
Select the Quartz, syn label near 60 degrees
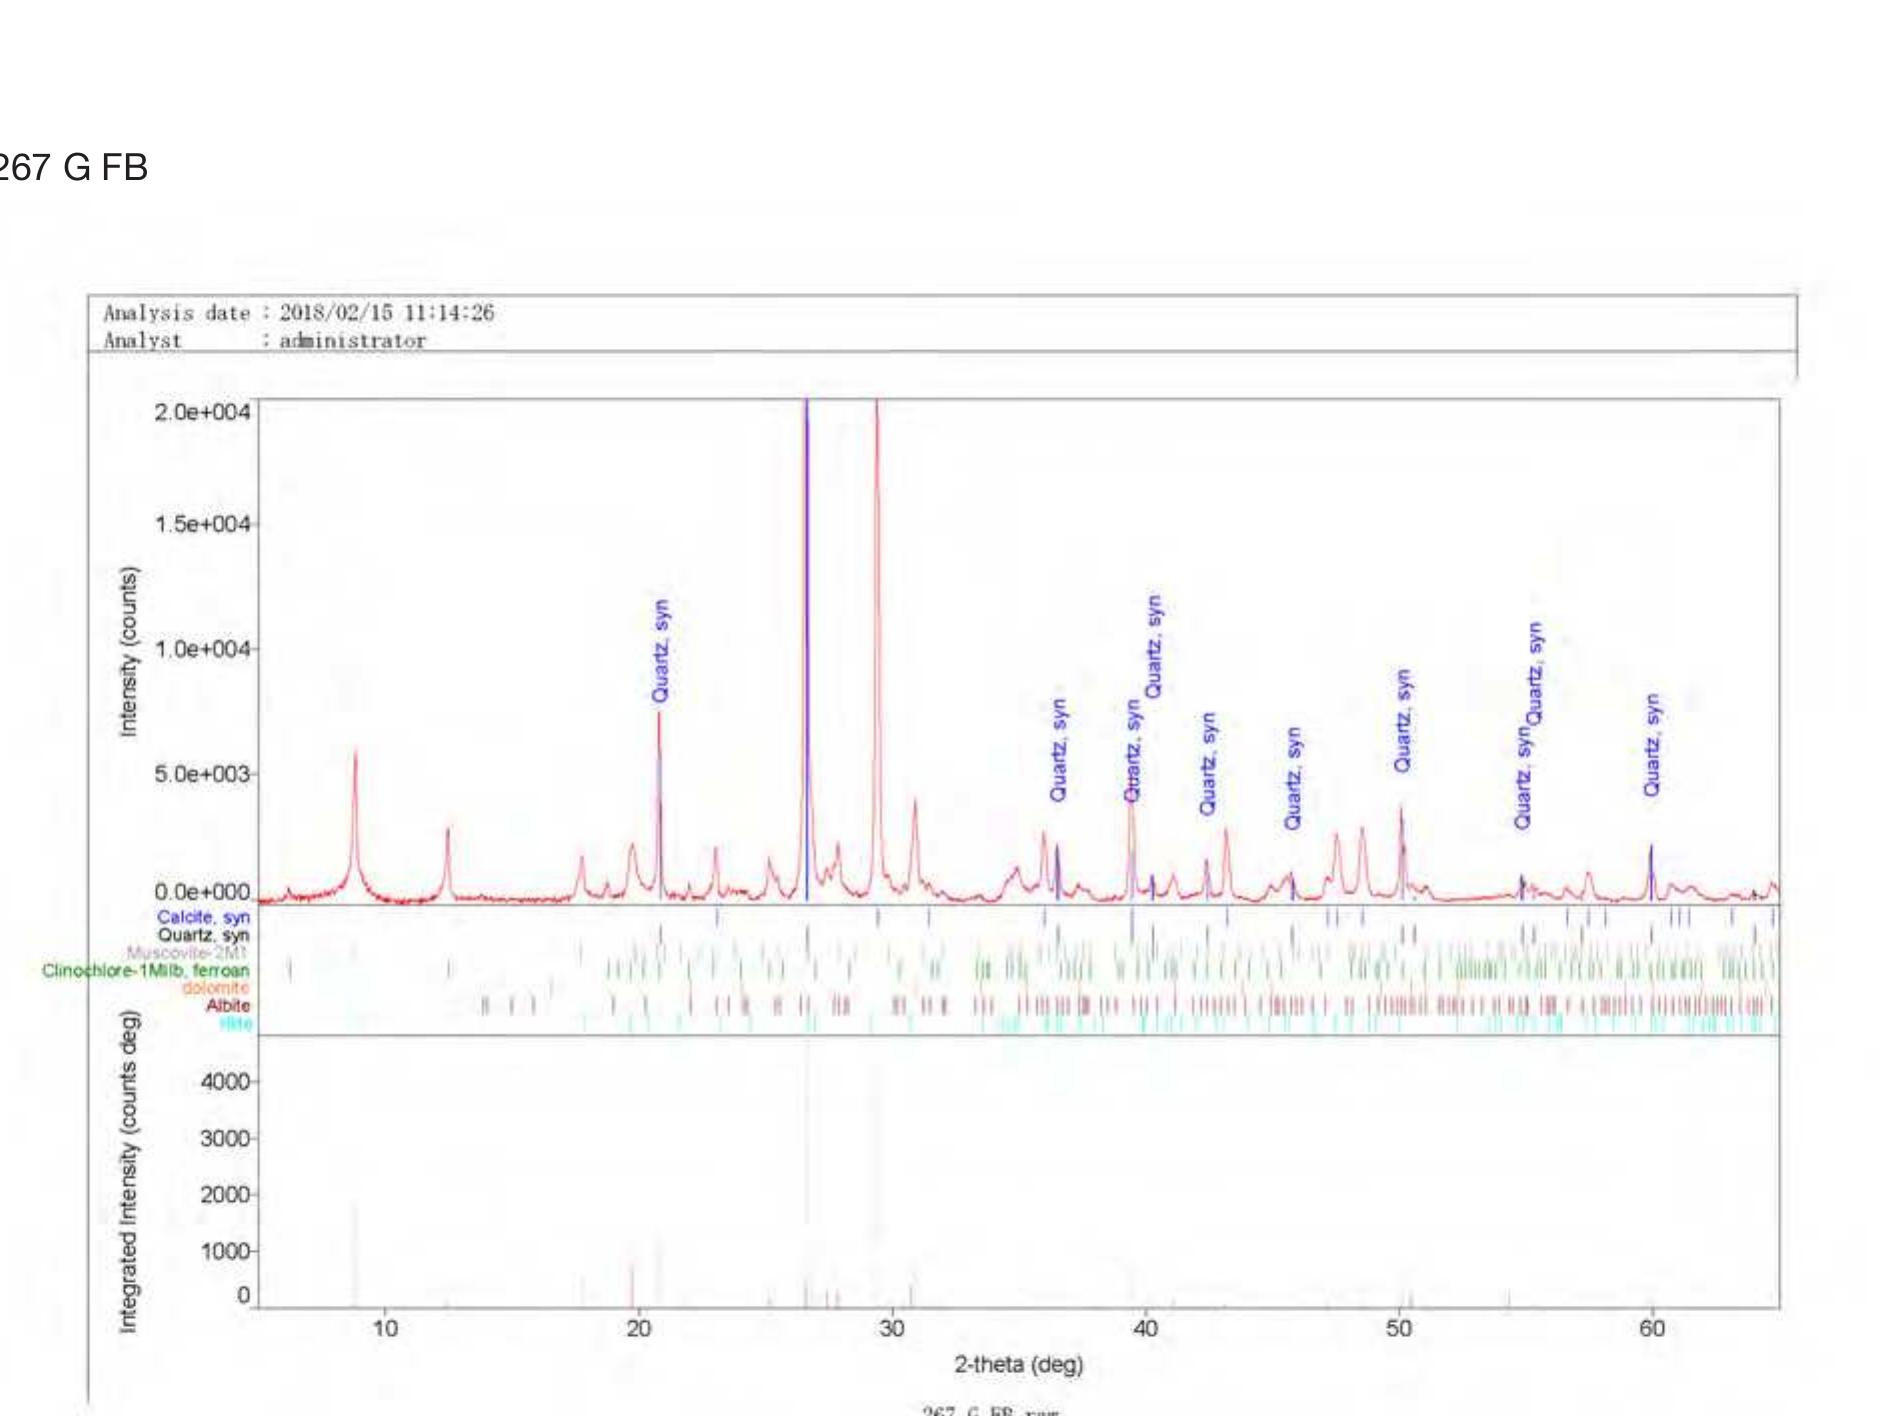tap(1652, 745)
